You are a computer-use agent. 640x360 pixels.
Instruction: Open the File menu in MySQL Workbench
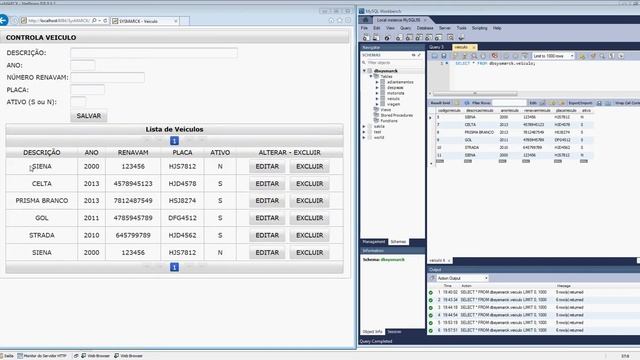[364, 28]
